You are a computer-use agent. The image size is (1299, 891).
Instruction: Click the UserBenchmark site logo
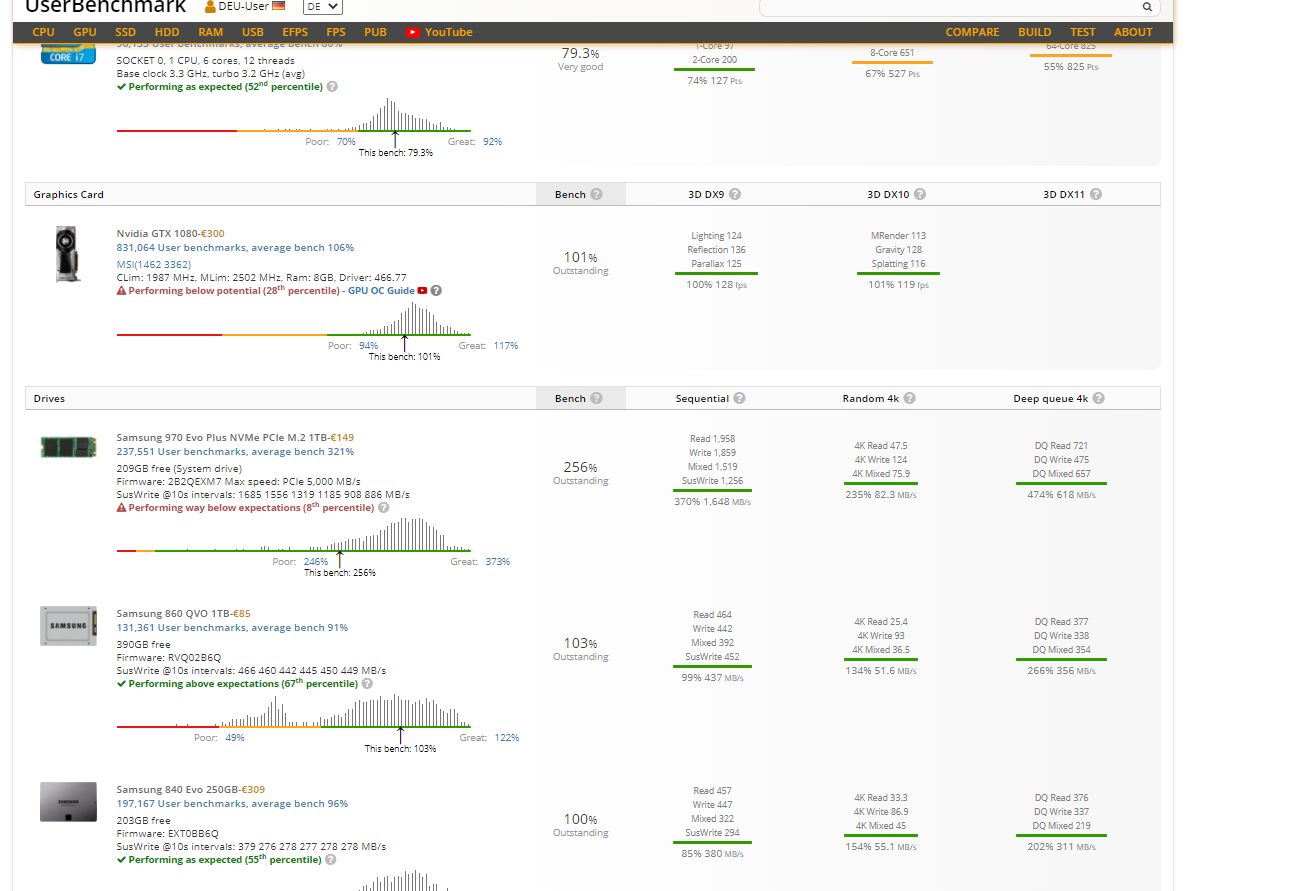pyautogui.click(x=106, y=7)
